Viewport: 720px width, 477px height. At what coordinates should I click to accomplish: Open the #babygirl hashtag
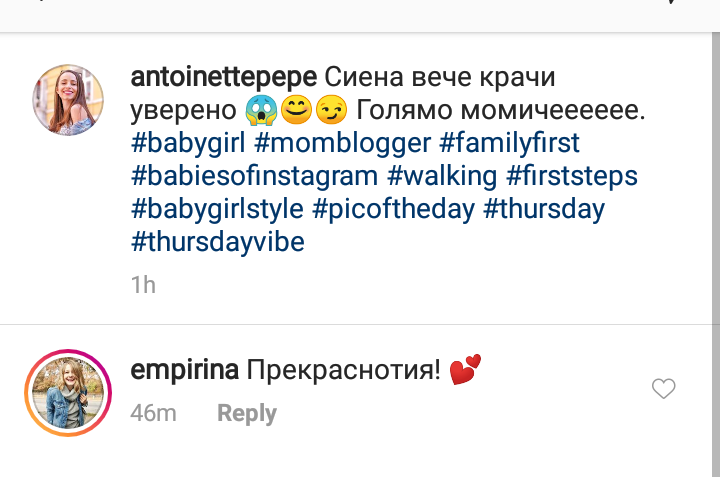click(x=188, y=143)
